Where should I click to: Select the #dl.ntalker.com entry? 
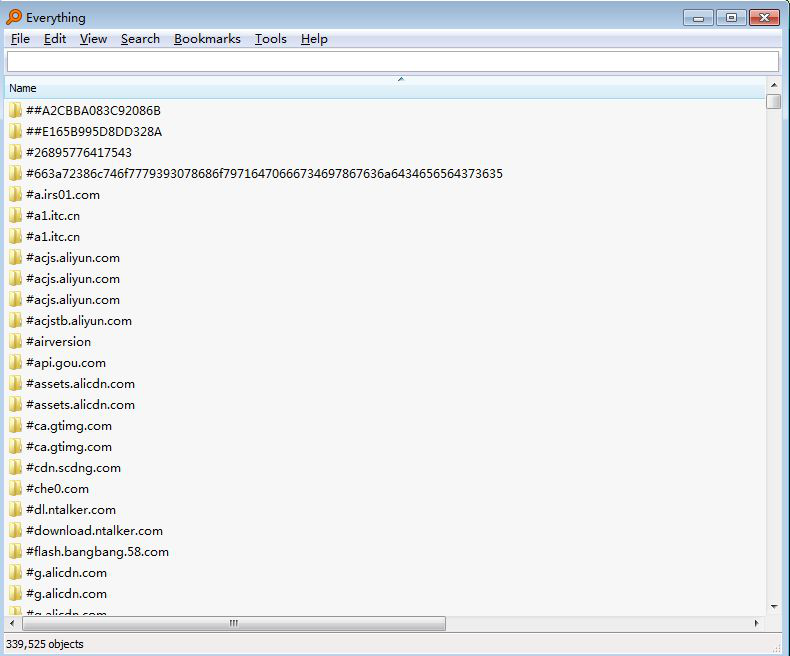point(71,509)
